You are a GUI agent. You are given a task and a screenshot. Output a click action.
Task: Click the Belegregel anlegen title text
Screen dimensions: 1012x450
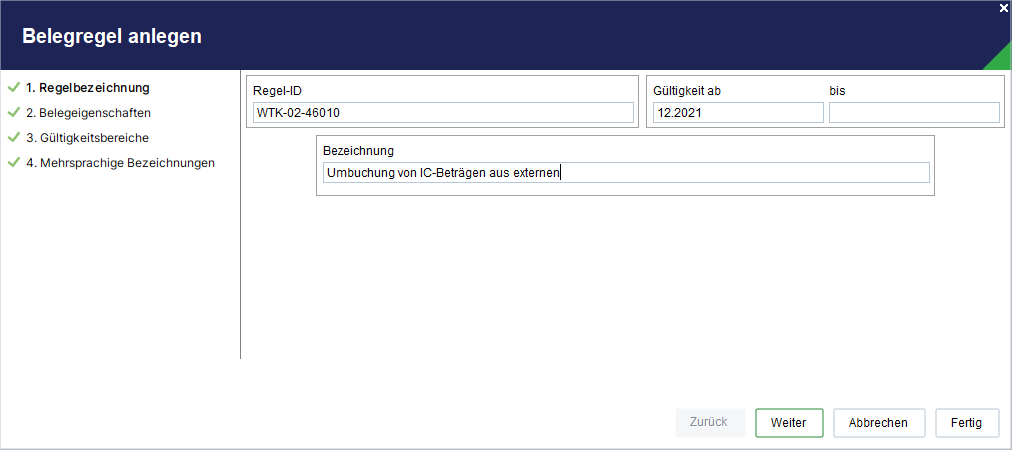tap(112, 36)
